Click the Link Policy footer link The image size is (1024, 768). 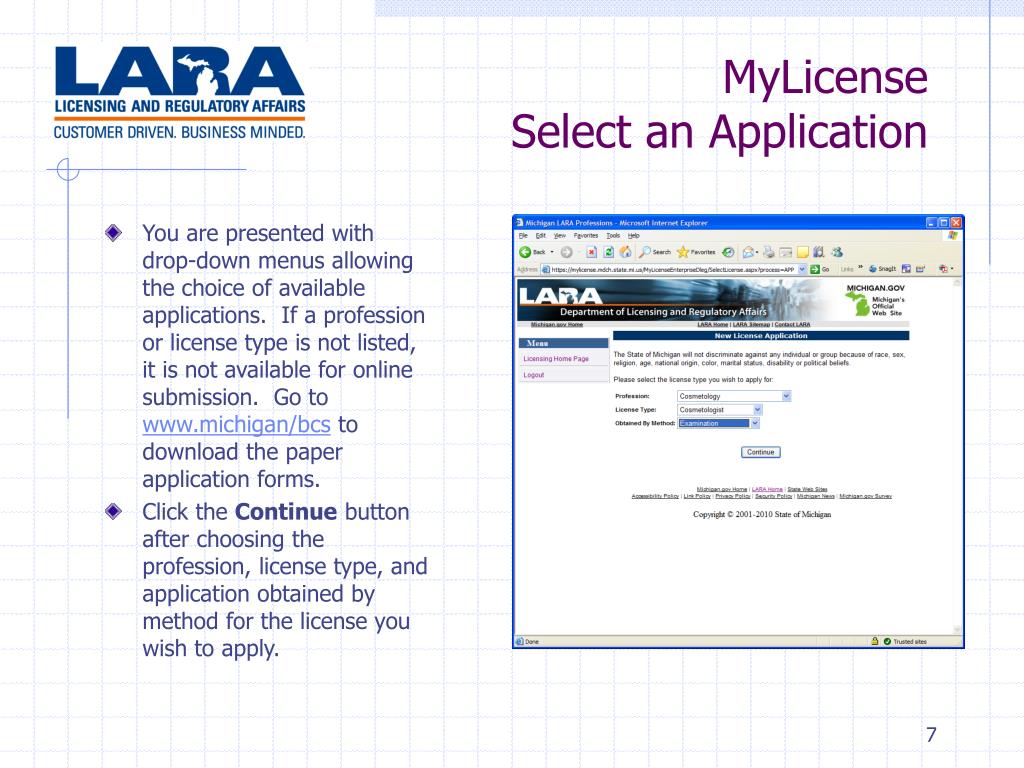697,496
